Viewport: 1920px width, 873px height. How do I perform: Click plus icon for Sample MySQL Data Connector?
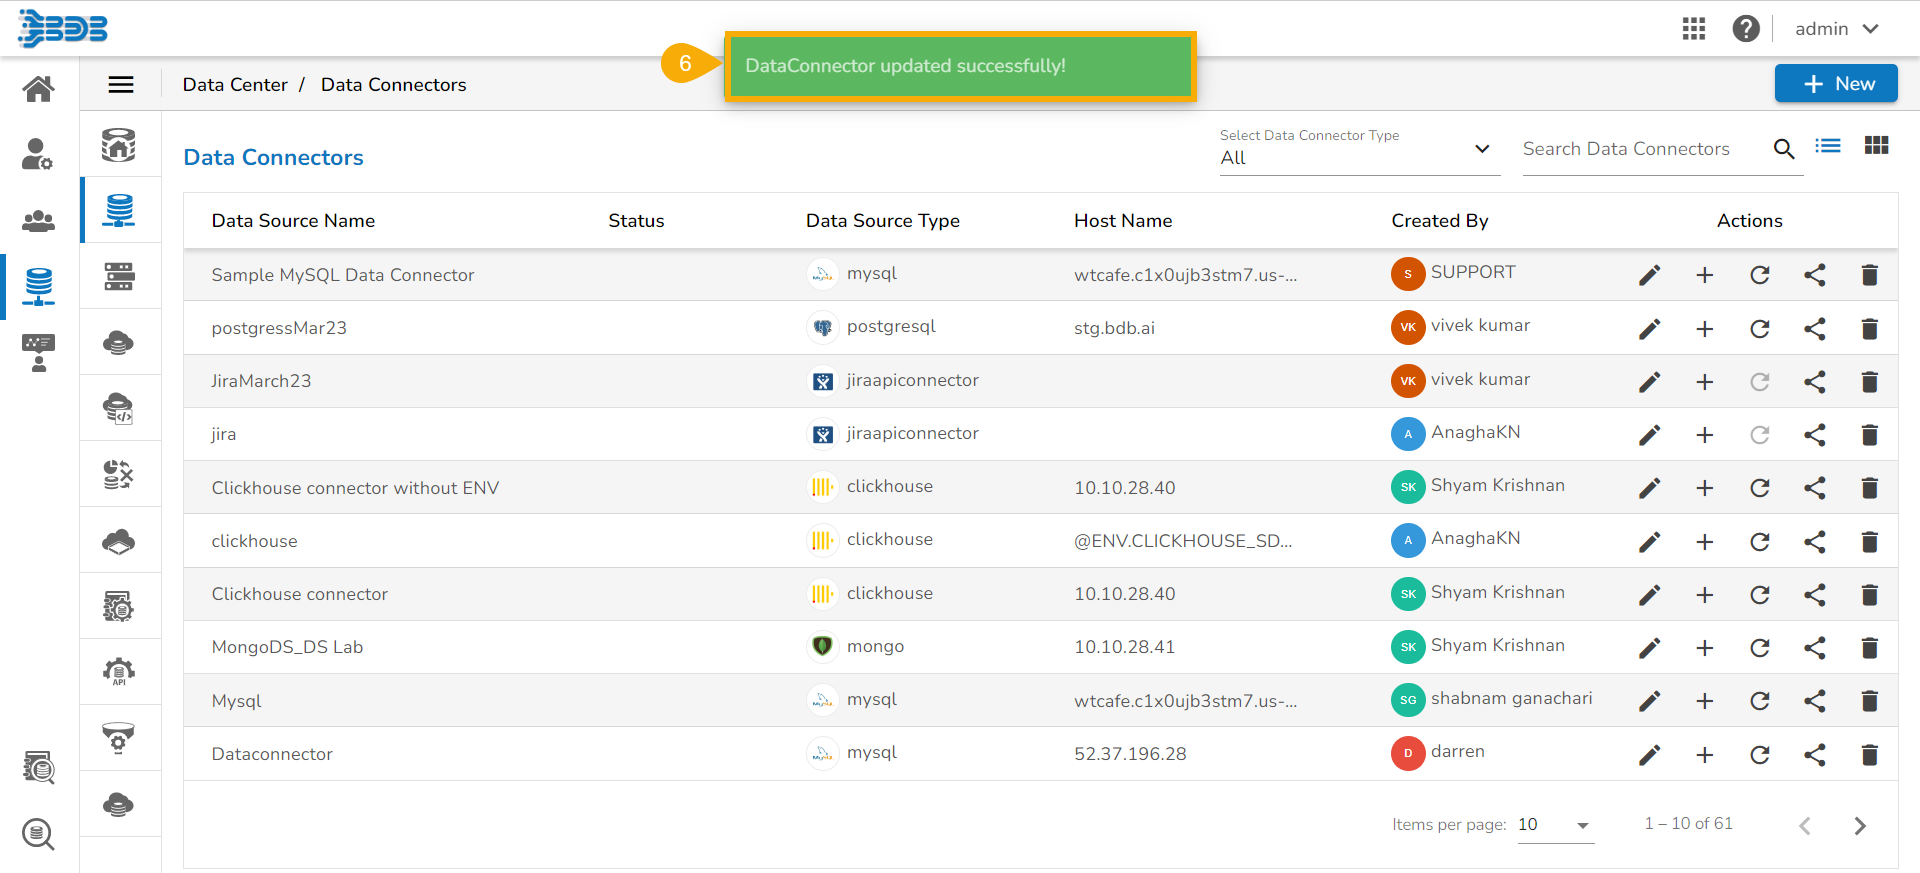pos(1704,276)
